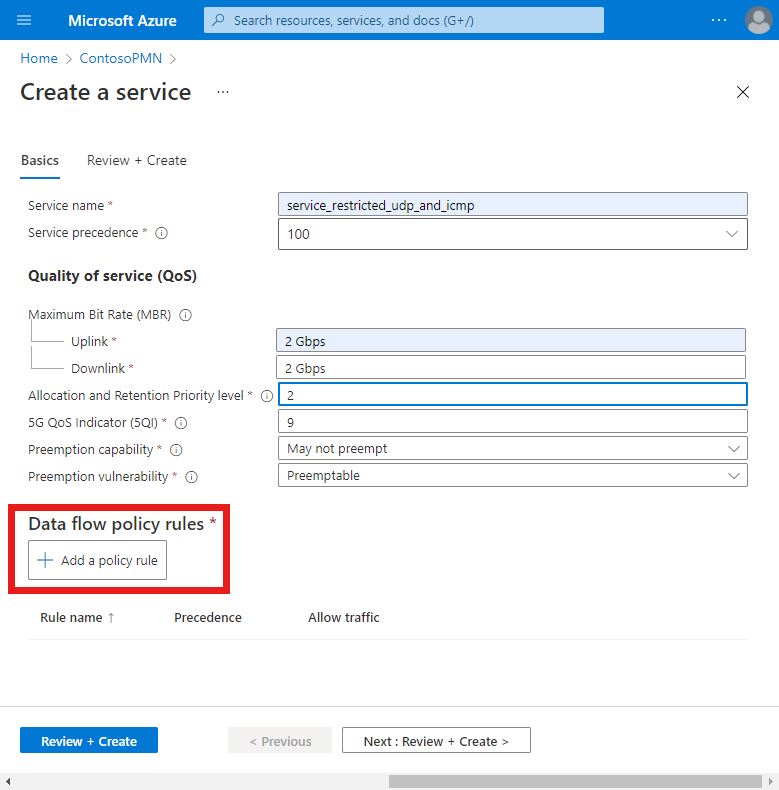Go to Home breadcrumb
The width and height of the screenshot is (779, 790).
click(39, 58)
